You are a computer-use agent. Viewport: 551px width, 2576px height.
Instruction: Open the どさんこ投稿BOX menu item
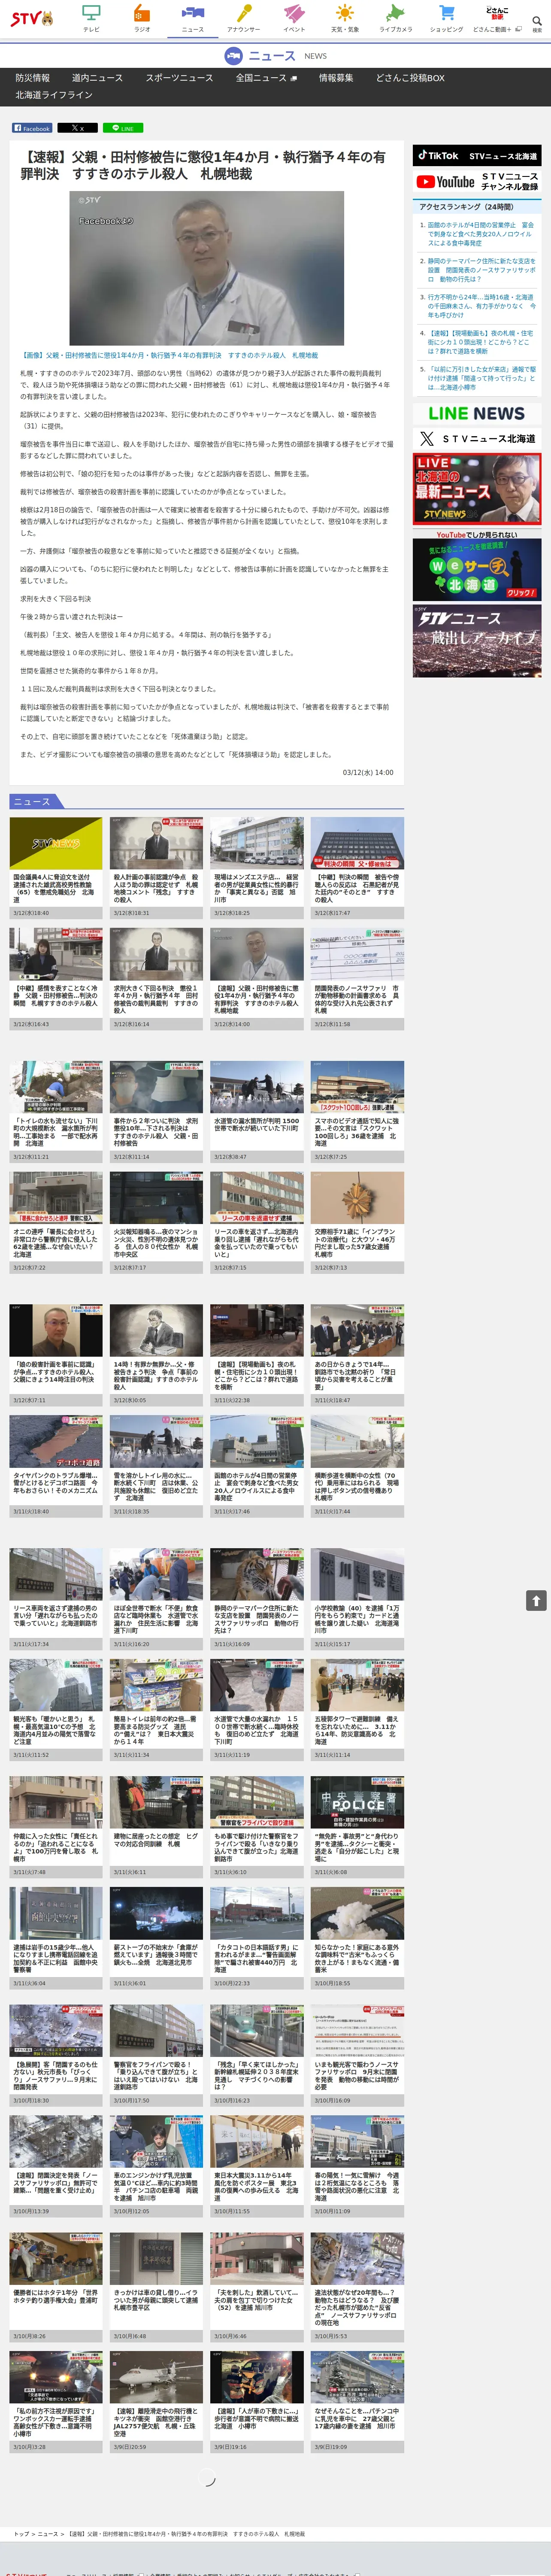pos(410,78)
